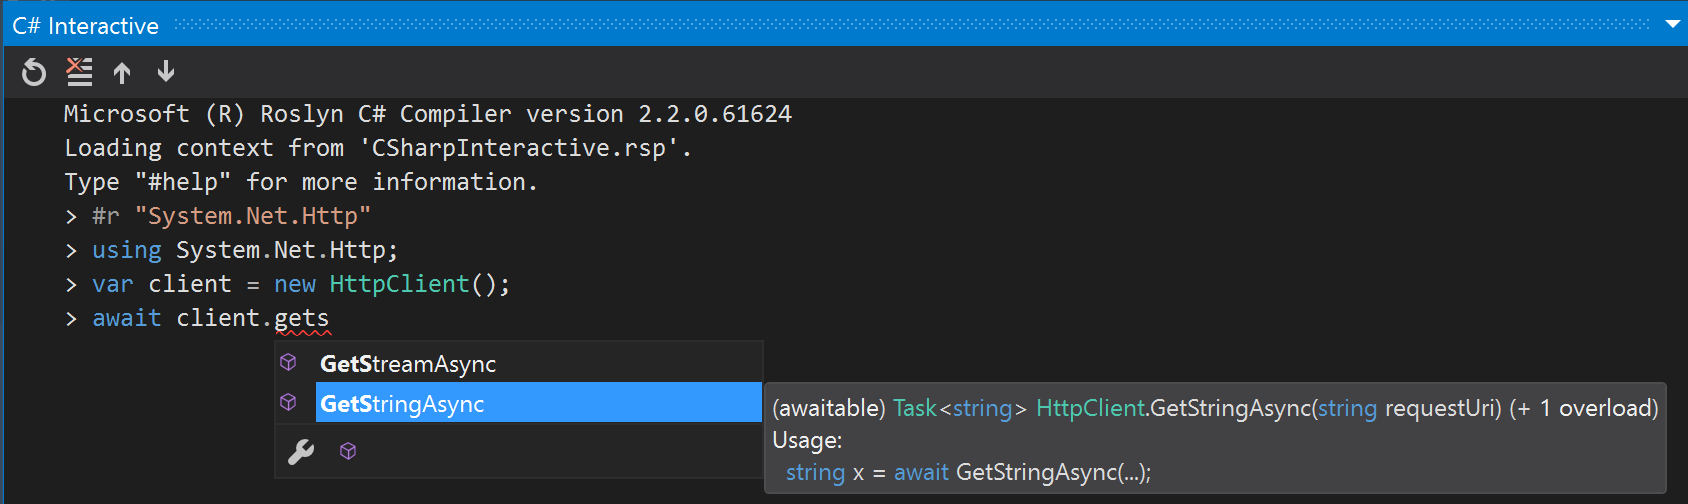The width and height of the screenshot is (1688, 504).
Task: Click the Reset interactive window icon
Action: (x=34, y=72)
